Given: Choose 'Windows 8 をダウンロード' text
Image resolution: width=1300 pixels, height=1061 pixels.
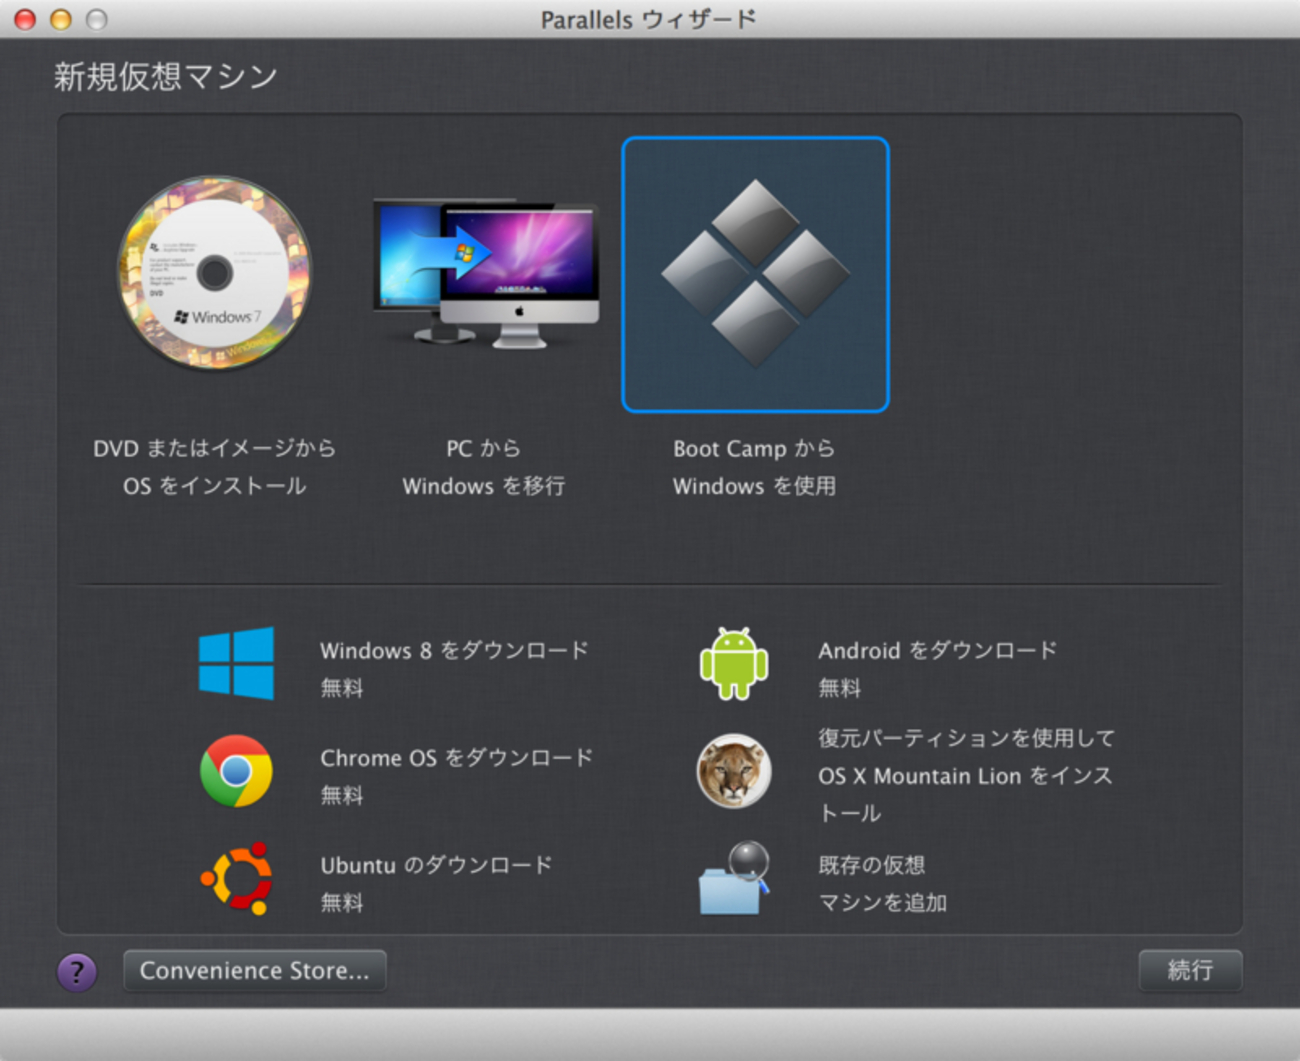Looking at the screenshot, I should tap(455, 651).
